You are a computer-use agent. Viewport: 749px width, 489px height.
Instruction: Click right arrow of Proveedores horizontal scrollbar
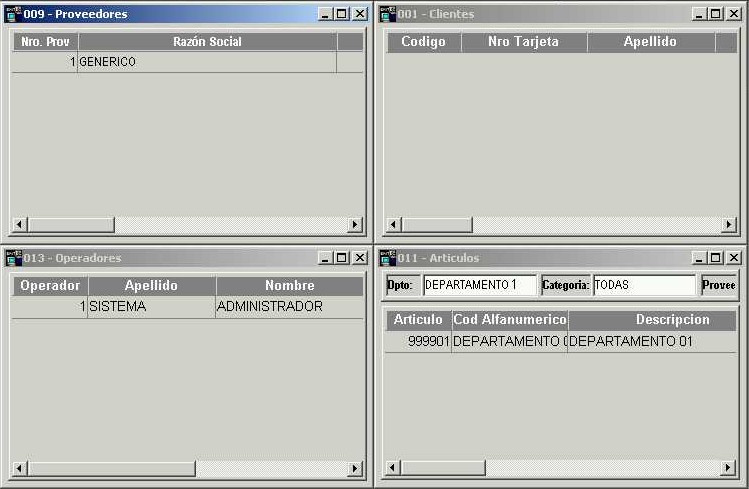[354, 224]
